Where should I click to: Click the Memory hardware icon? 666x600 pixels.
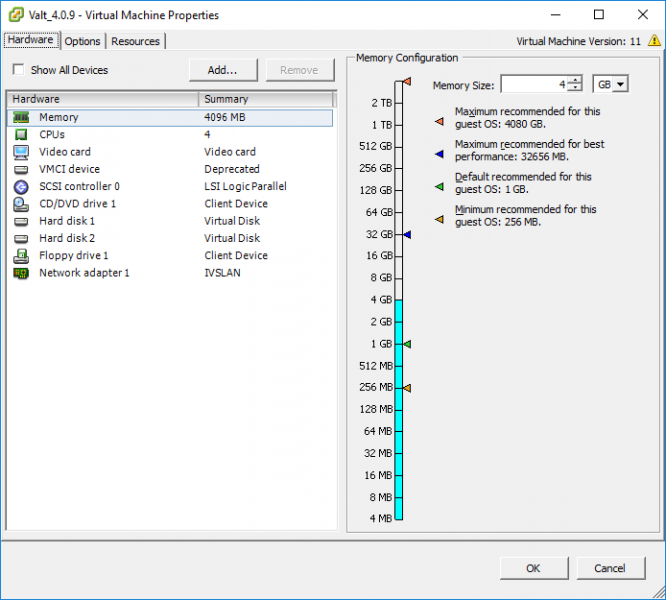[21, 117]
